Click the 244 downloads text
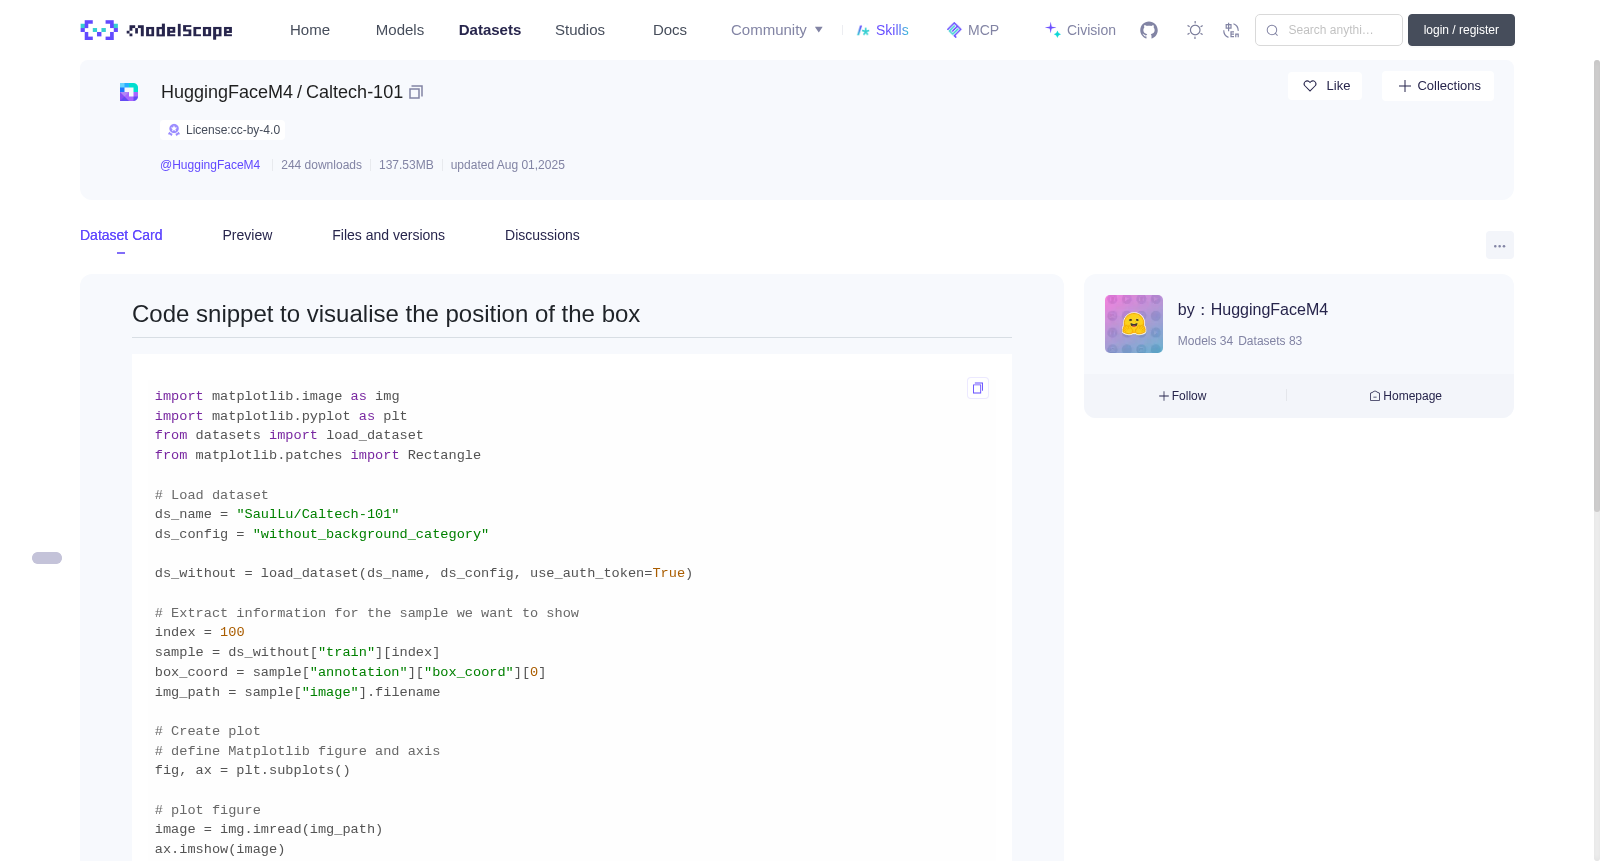This screenshot has height=861, width=1600. 321,165
